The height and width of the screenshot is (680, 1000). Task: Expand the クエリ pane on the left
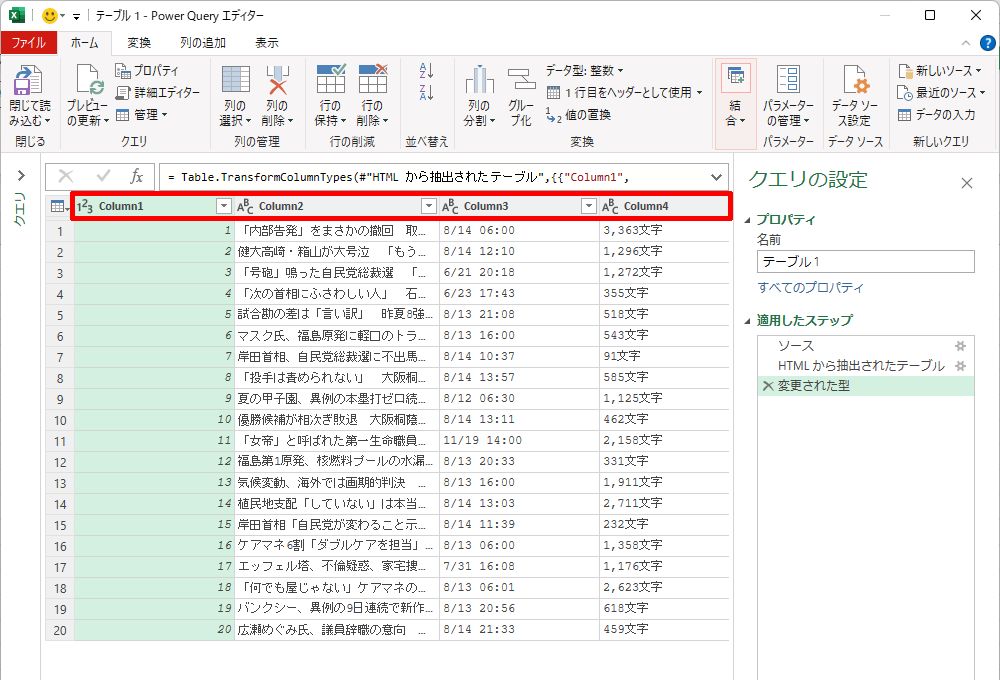point(20,176)
